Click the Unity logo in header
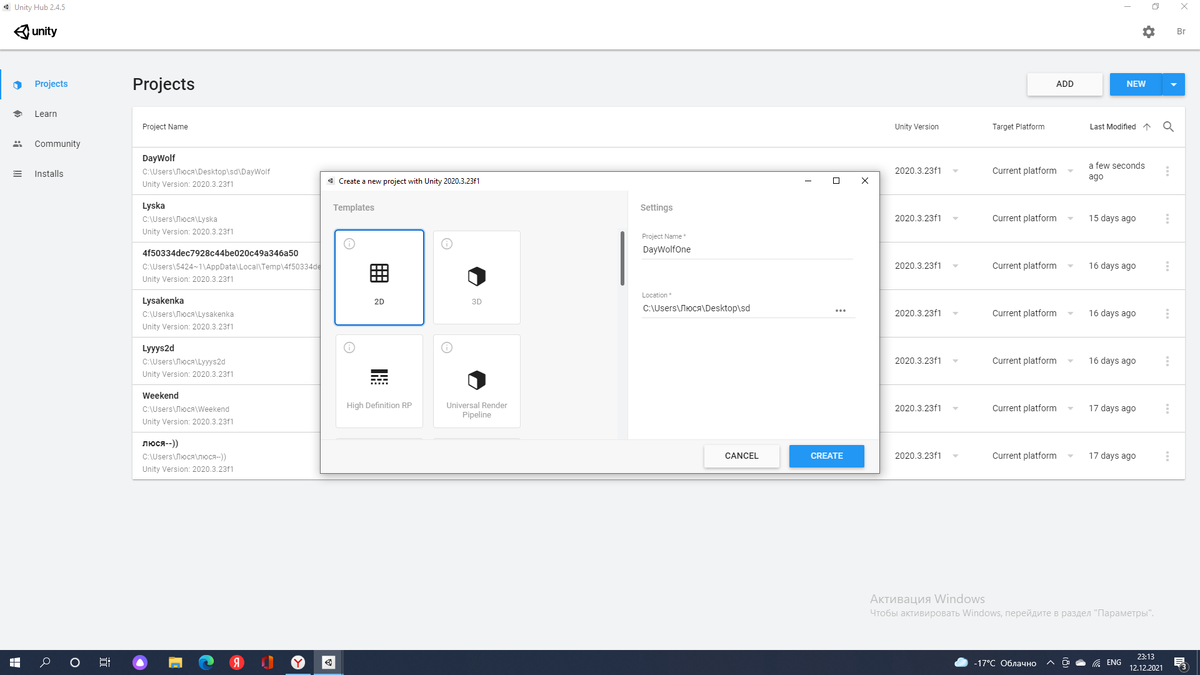Screen dimensions: 1200x675 [35, 32]
